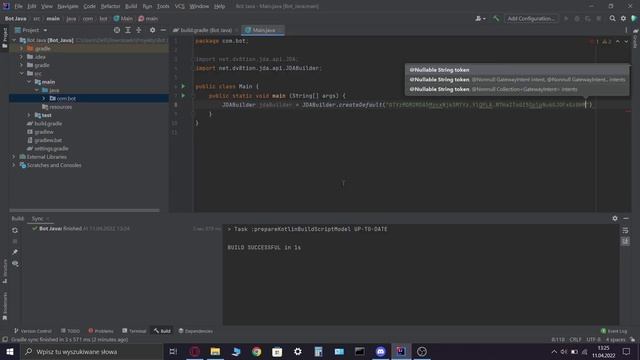The height and width of the screenshot is (360, 640).
Task: Open Chrome from taskbar
Action: (x=256, y=351)
